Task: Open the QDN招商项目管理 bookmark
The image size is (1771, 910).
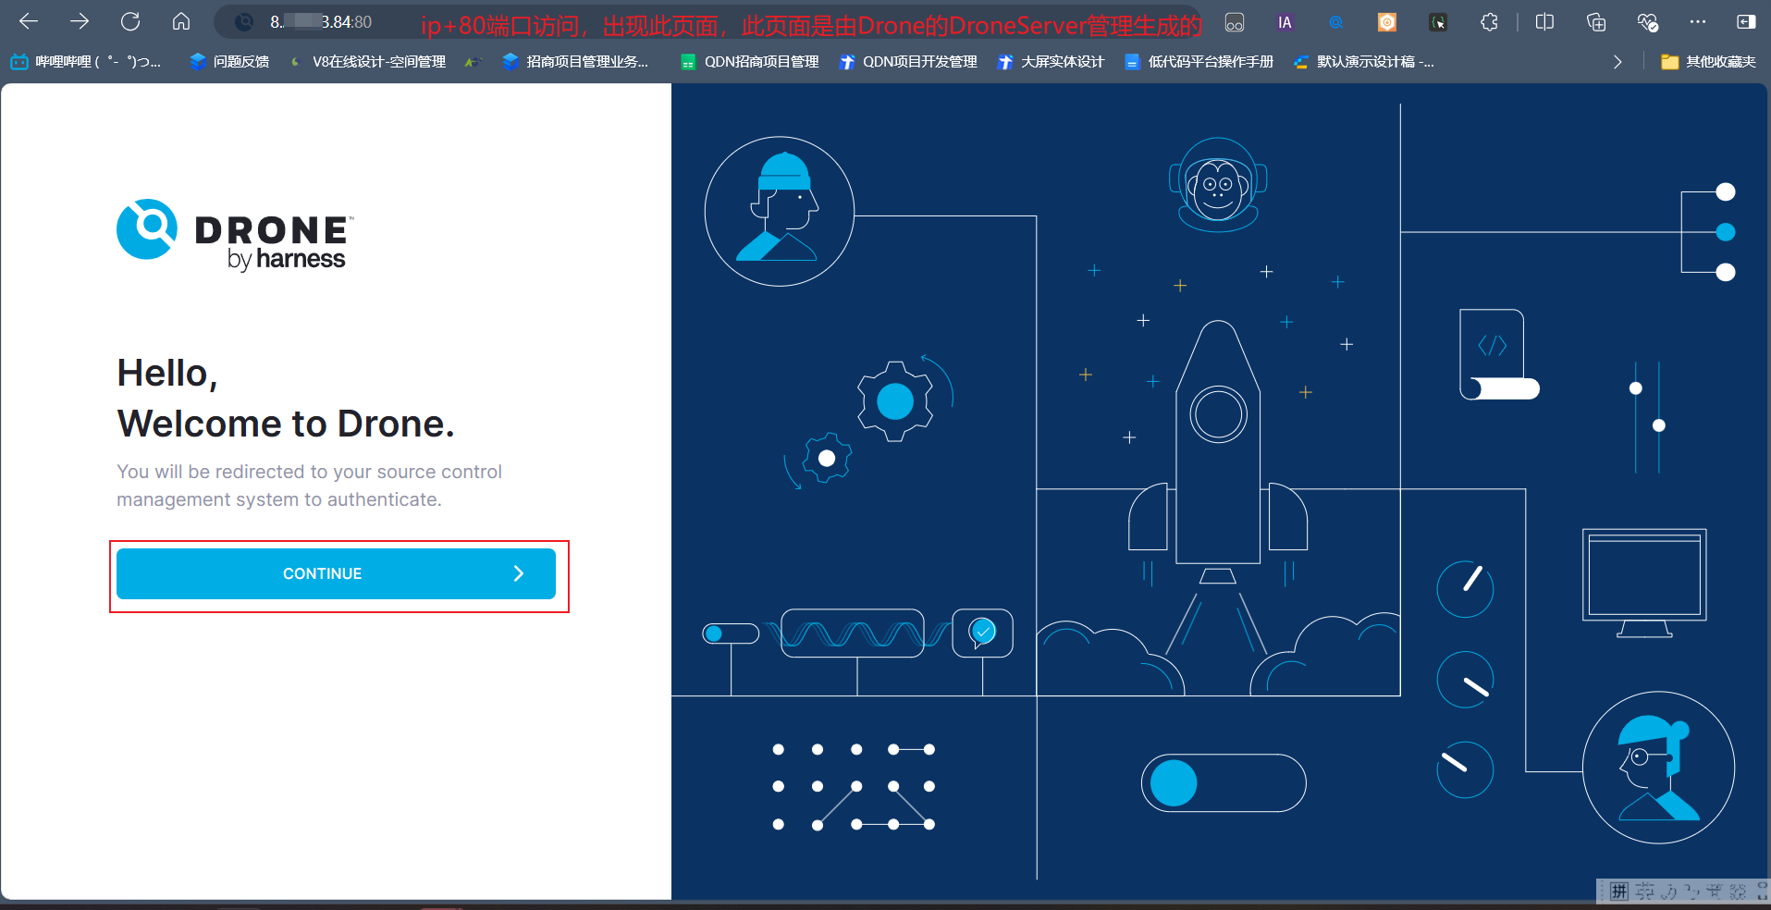Action: pyautogui.click(x=749, y=62)
